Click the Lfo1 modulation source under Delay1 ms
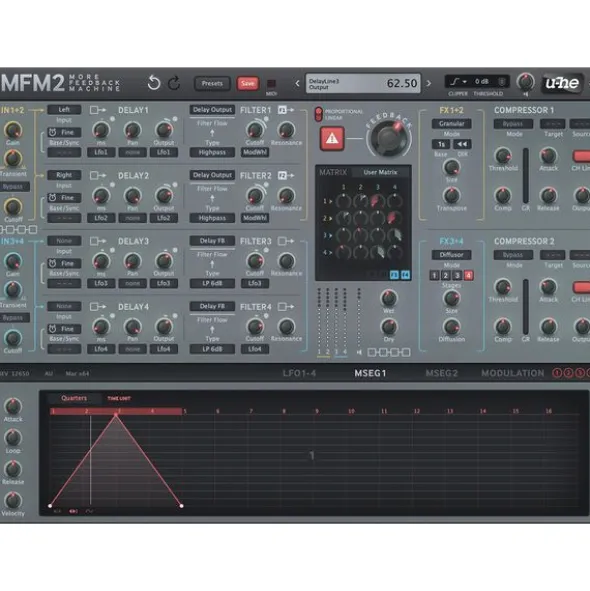 [101, 152]
